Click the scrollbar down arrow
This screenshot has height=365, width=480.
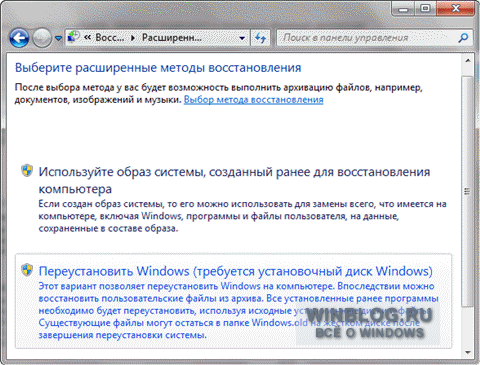point(468,352)
